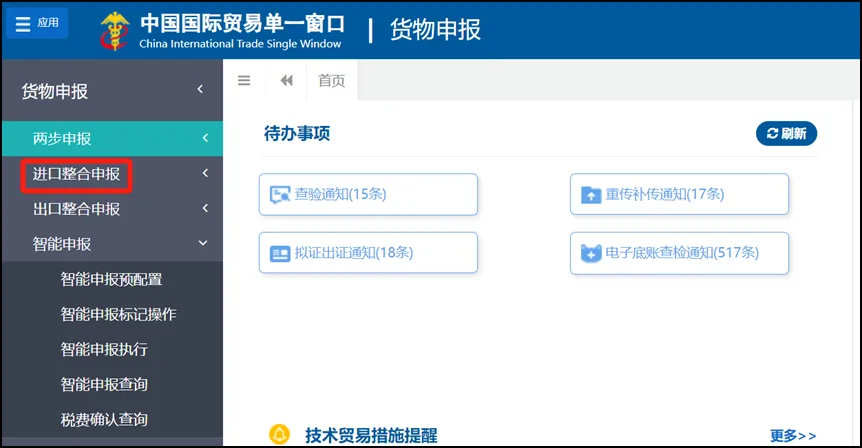This screenshot has width=862, height=448.
Task: Click the China customs logo emblem
Action: [x=114, y=31]
